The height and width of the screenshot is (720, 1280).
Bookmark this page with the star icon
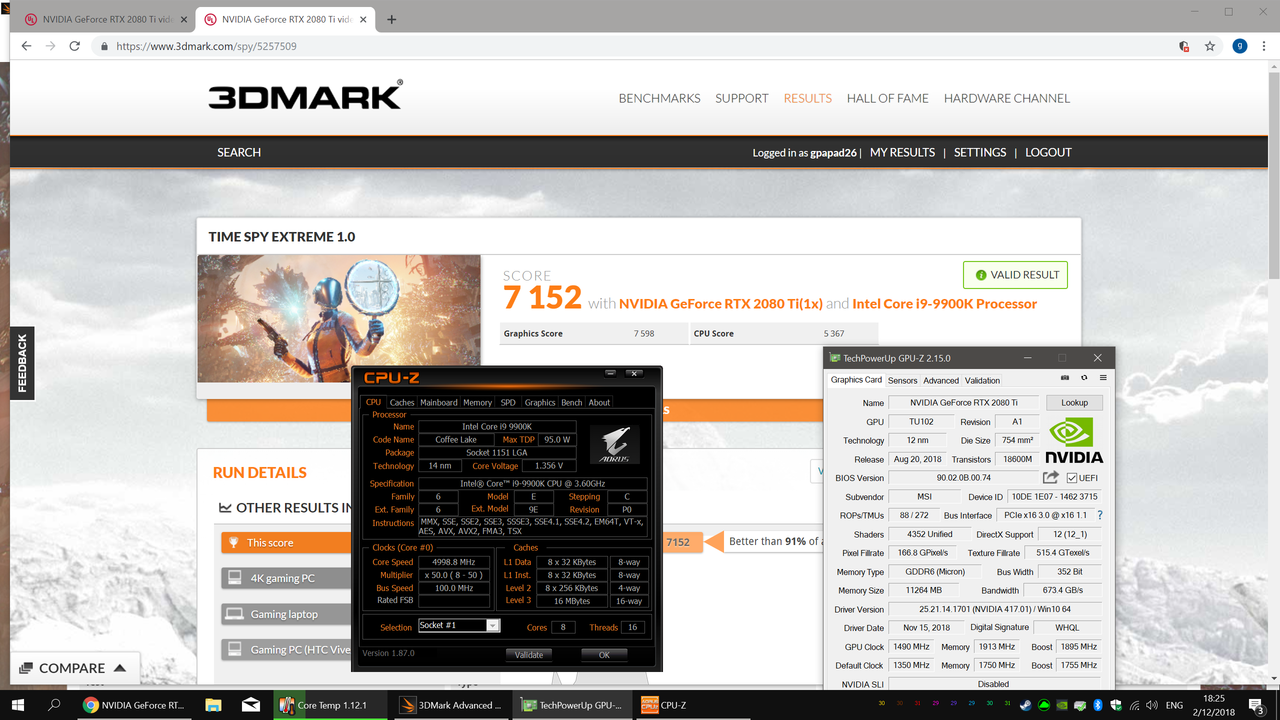pyautogui.click(x=1210, y=46)
